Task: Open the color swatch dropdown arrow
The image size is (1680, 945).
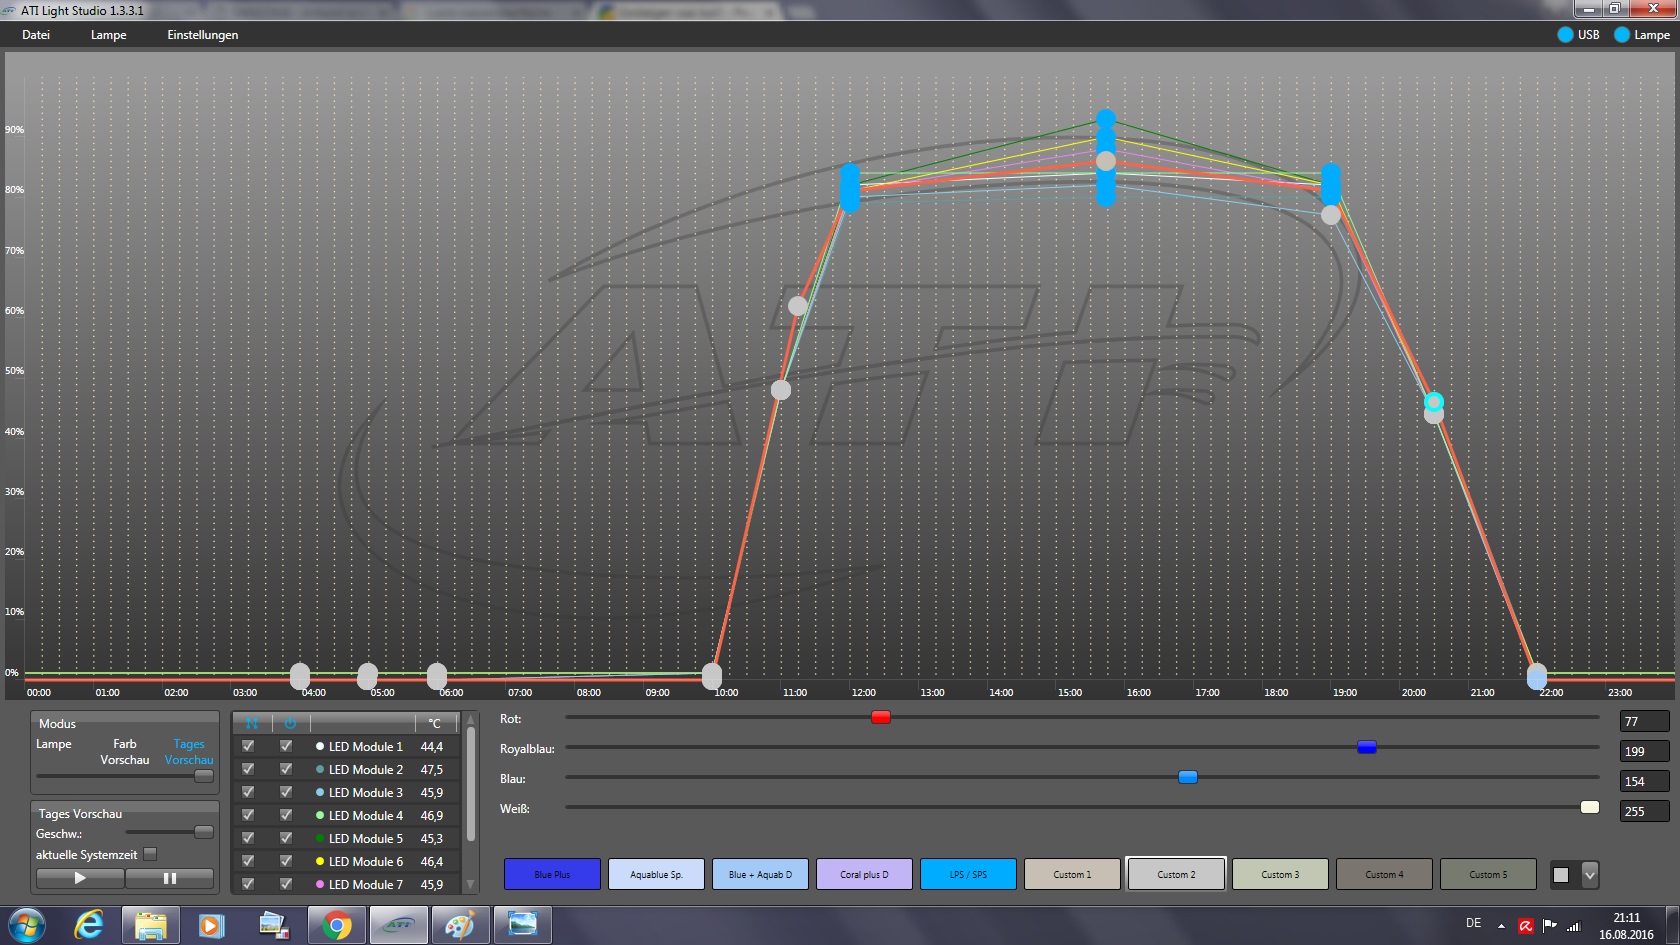Action: coord(1589,875)
